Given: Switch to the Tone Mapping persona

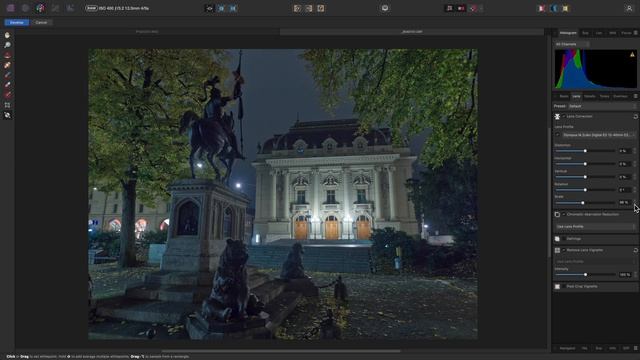Looking at the screenshot, I should [55, 8].
